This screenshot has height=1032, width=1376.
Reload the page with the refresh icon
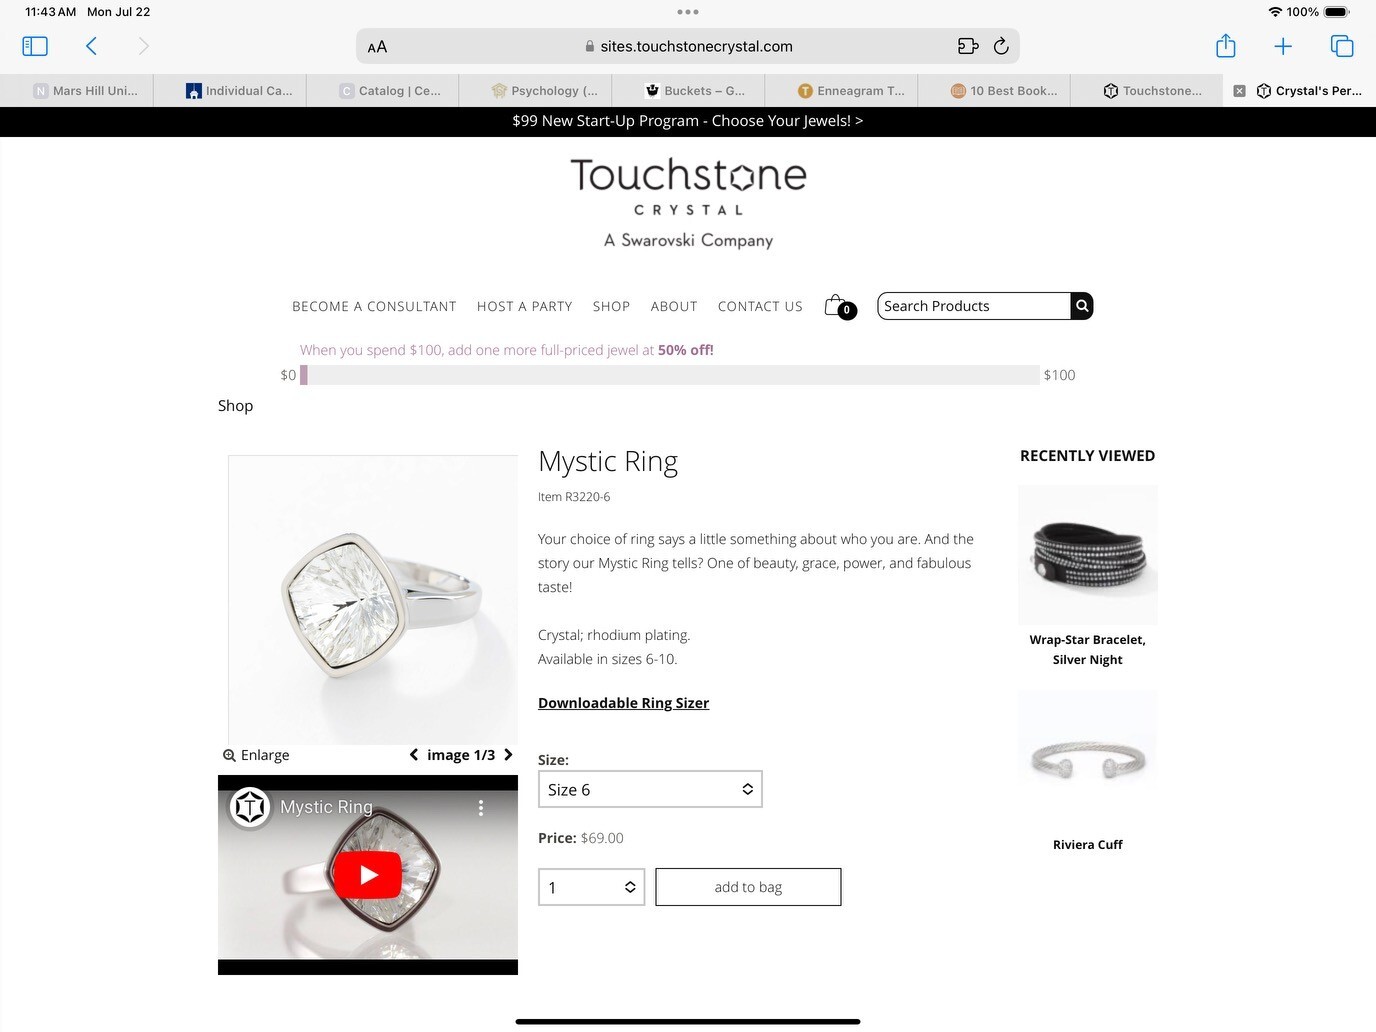1001,46
